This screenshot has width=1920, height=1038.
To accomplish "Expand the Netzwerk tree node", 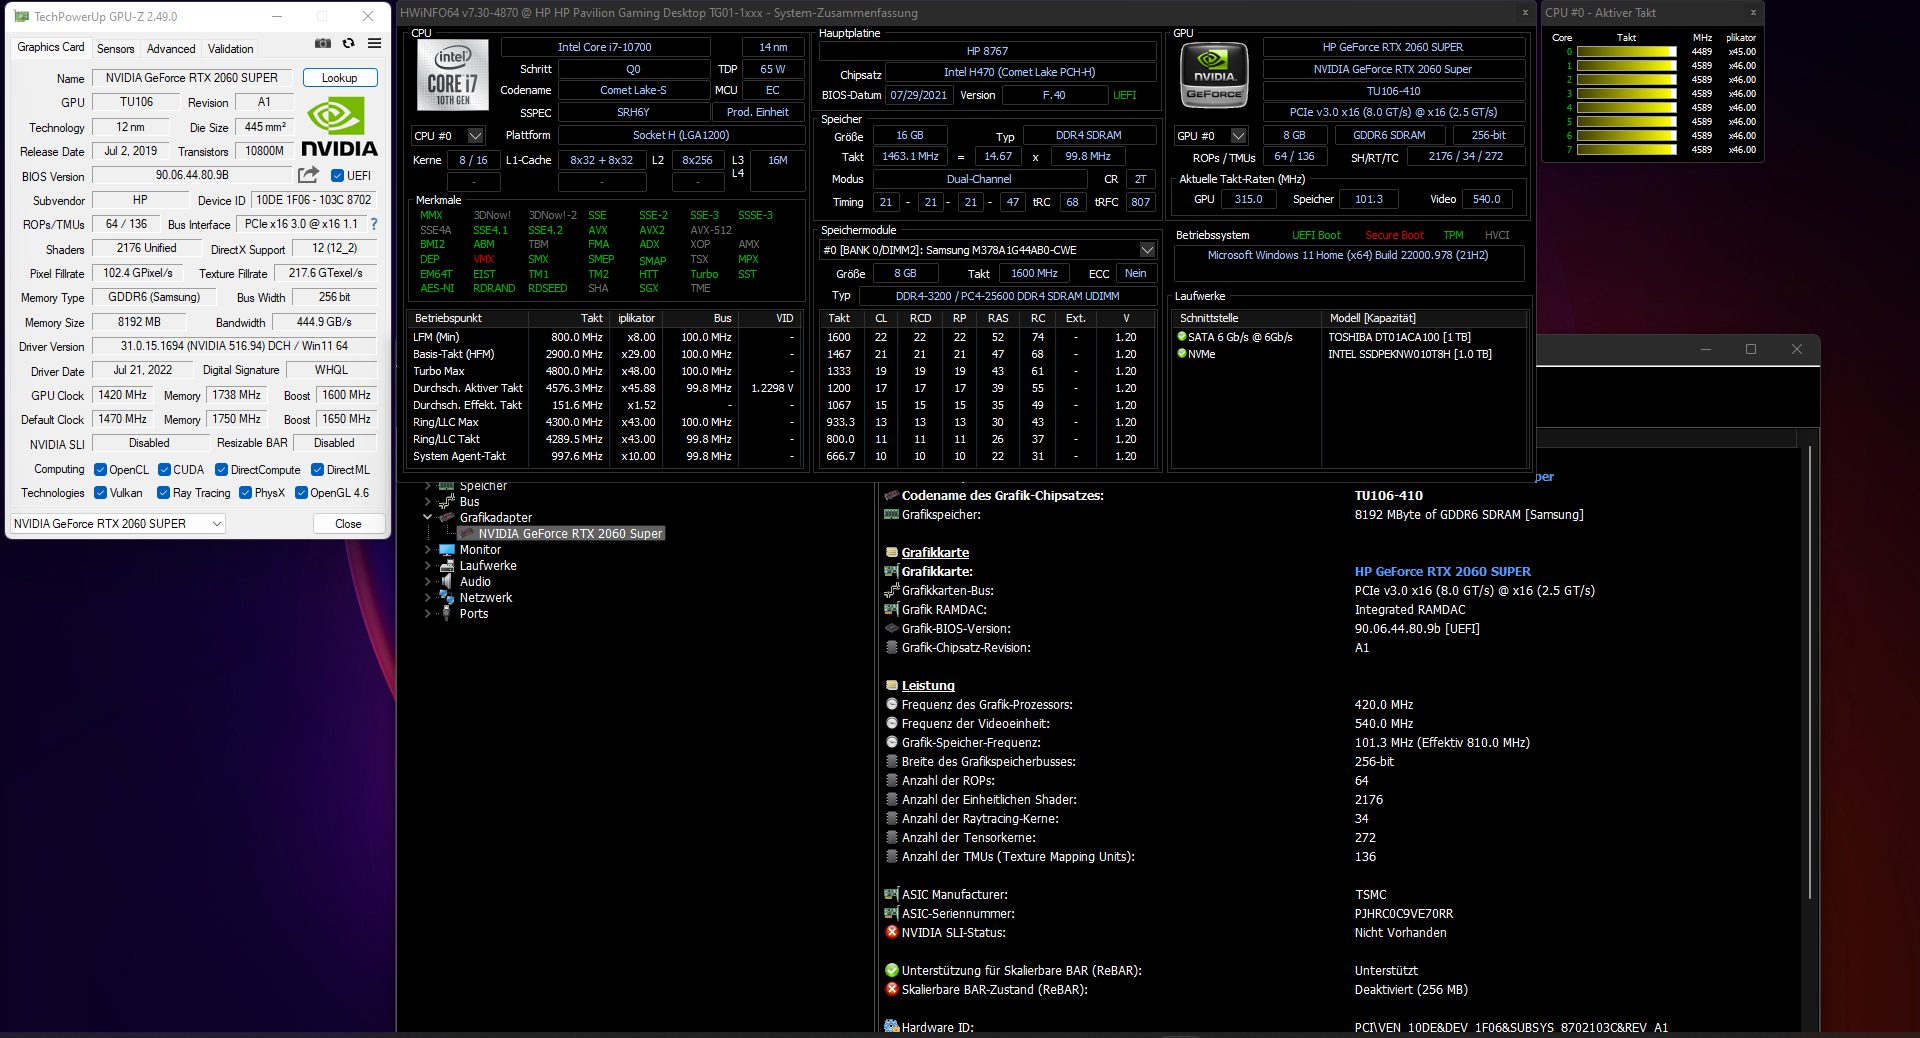I will click(428, 597).
